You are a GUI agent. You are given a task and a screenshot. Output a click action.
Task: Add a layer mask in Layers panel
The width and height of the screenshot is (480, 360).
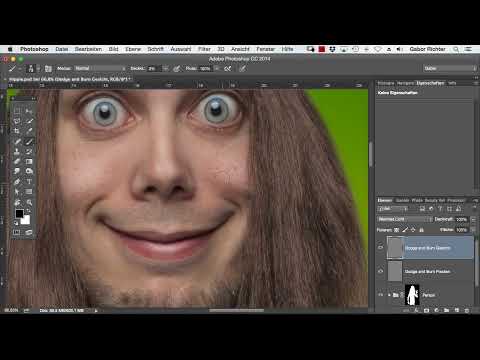pos(426,310)
